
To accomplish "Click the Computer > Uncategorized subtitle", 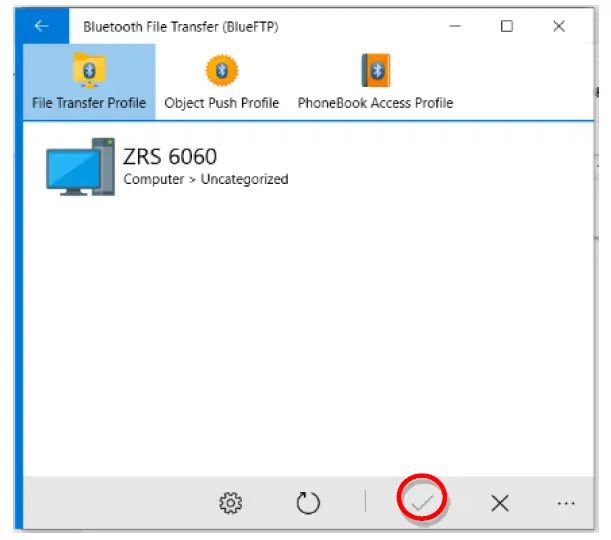I will point(206,179).
